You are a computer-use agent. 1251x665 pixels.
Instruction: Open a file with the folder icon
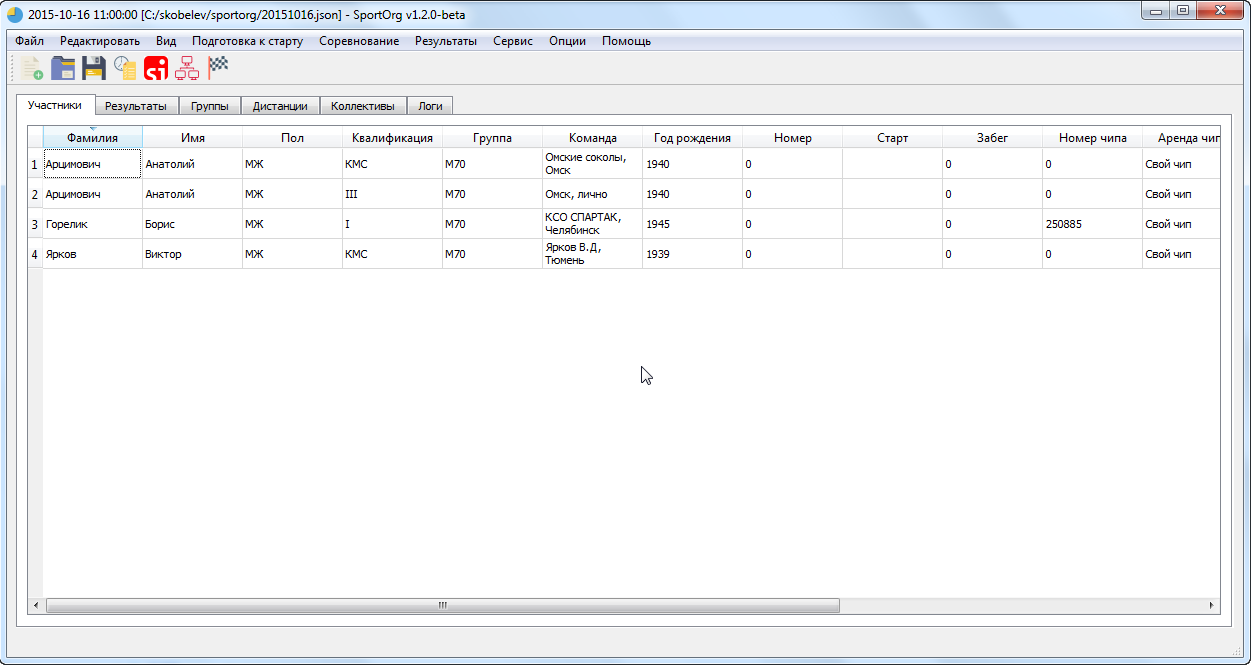click(63, 68)
